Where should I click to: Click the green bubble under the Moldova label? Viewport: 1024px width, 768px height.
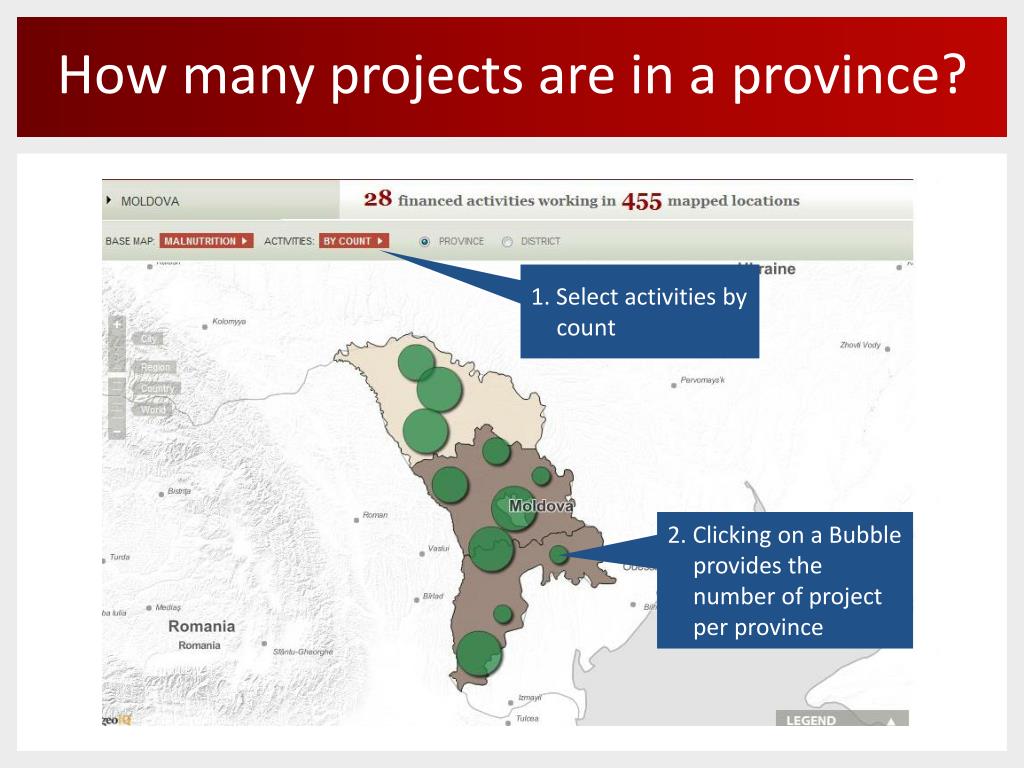click(x=513, y=508)
